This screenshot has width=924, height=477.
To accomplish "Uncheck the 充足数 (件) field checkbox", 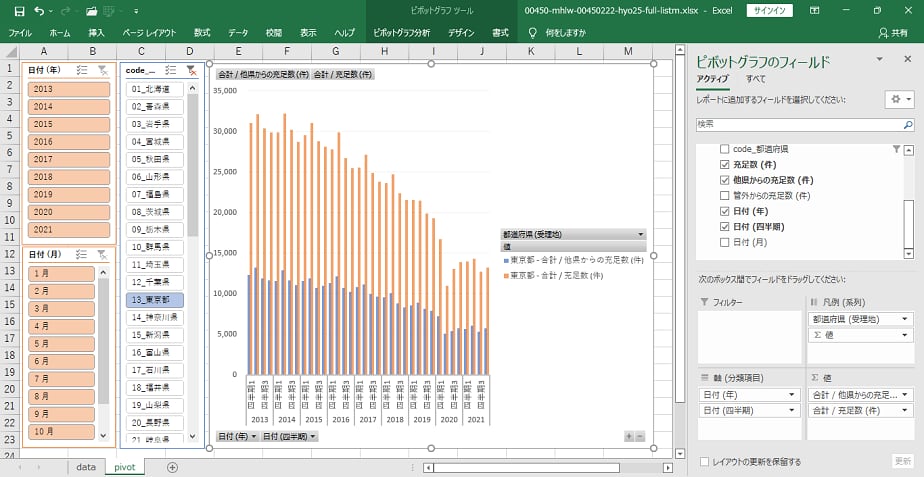I will tap(725, 164).
